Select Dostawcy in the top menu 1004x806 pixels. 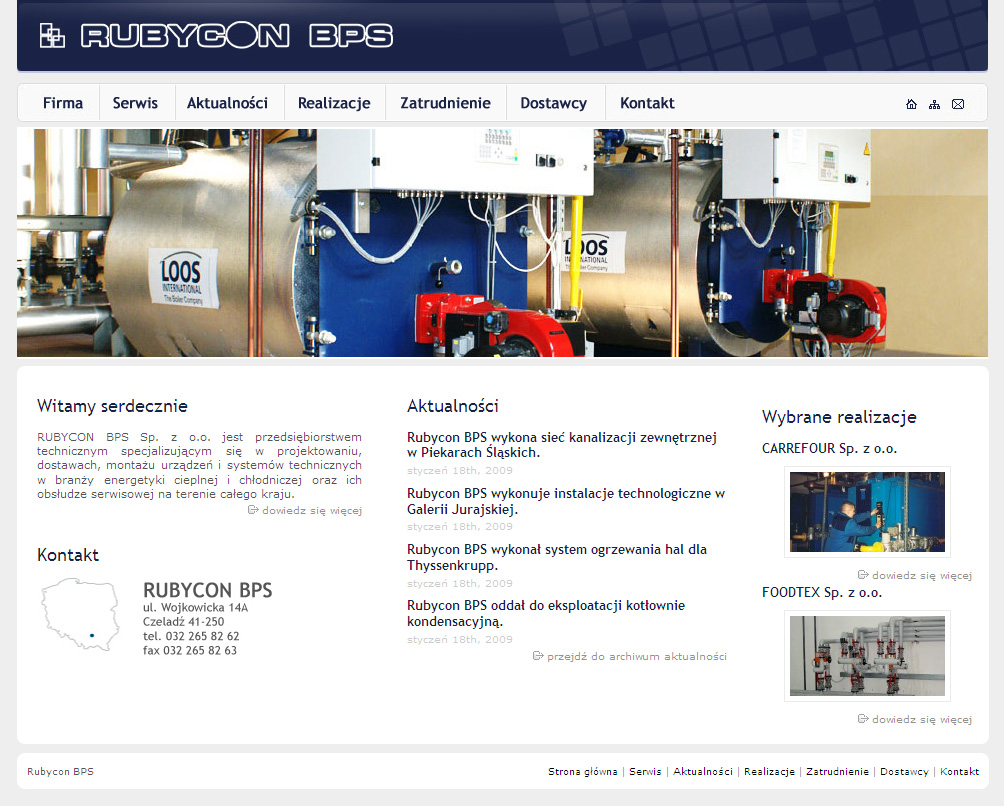pos(554,103)
